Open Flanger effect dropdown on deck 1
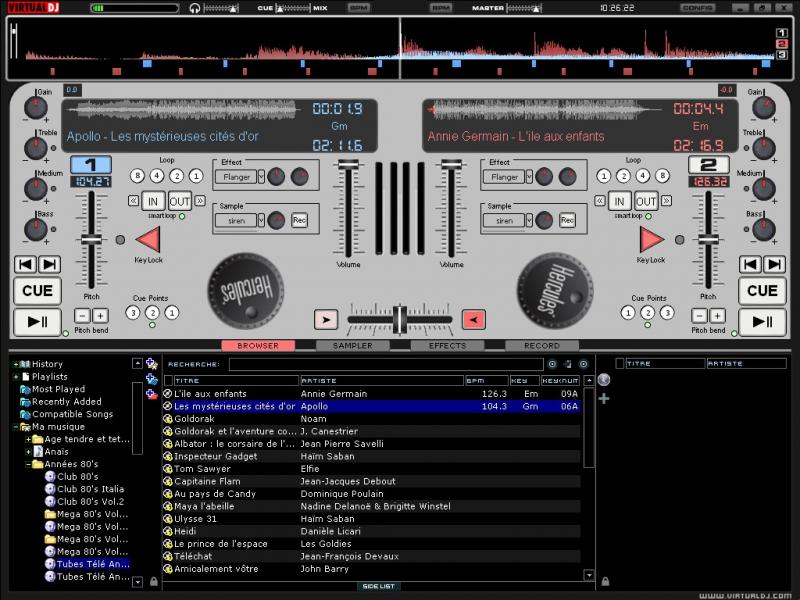The height and width of the screenshot is (600, 800). point(261,177)
